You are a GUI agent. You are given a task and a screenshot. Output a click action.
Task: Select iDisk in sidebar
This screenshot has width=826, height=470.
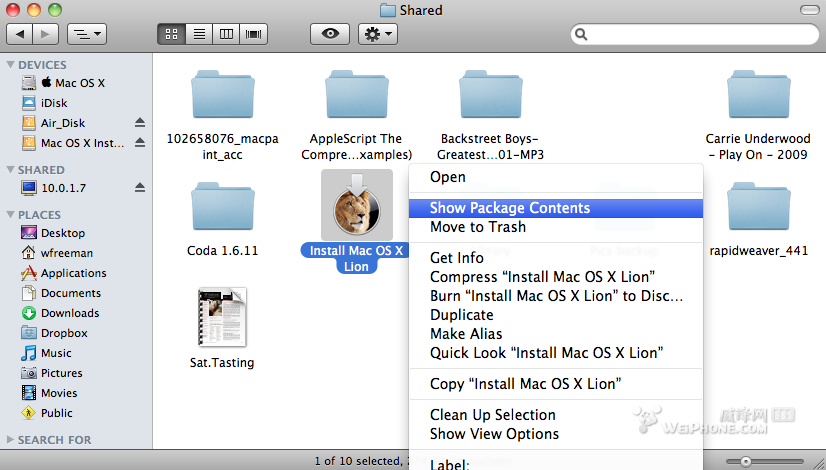45,103
